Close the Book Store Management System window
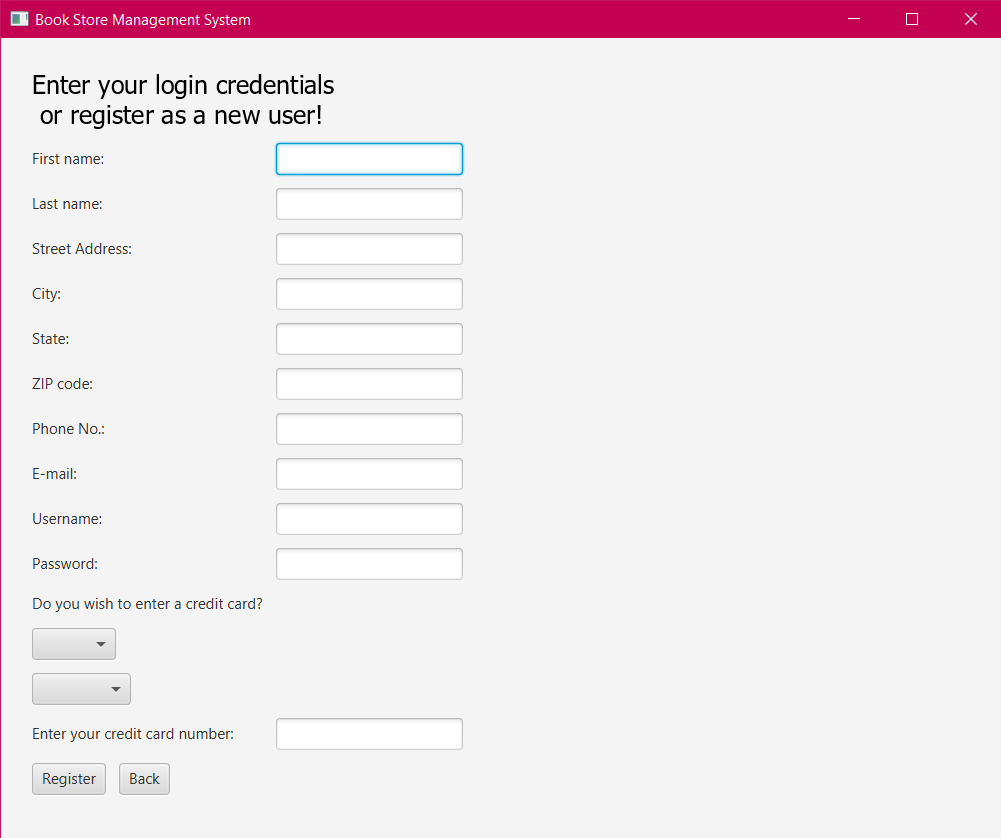1001x838 pixels. point(971,19)
